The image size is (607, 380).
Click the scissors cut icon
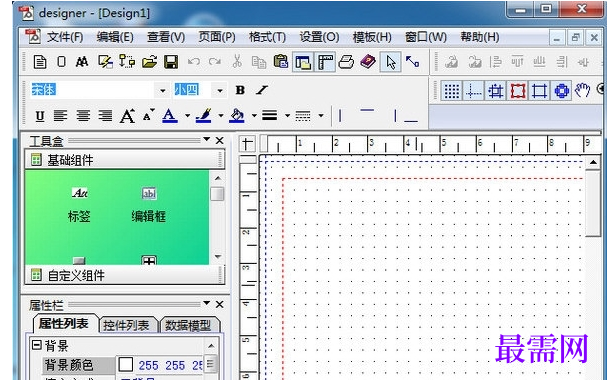coord(237,62)
